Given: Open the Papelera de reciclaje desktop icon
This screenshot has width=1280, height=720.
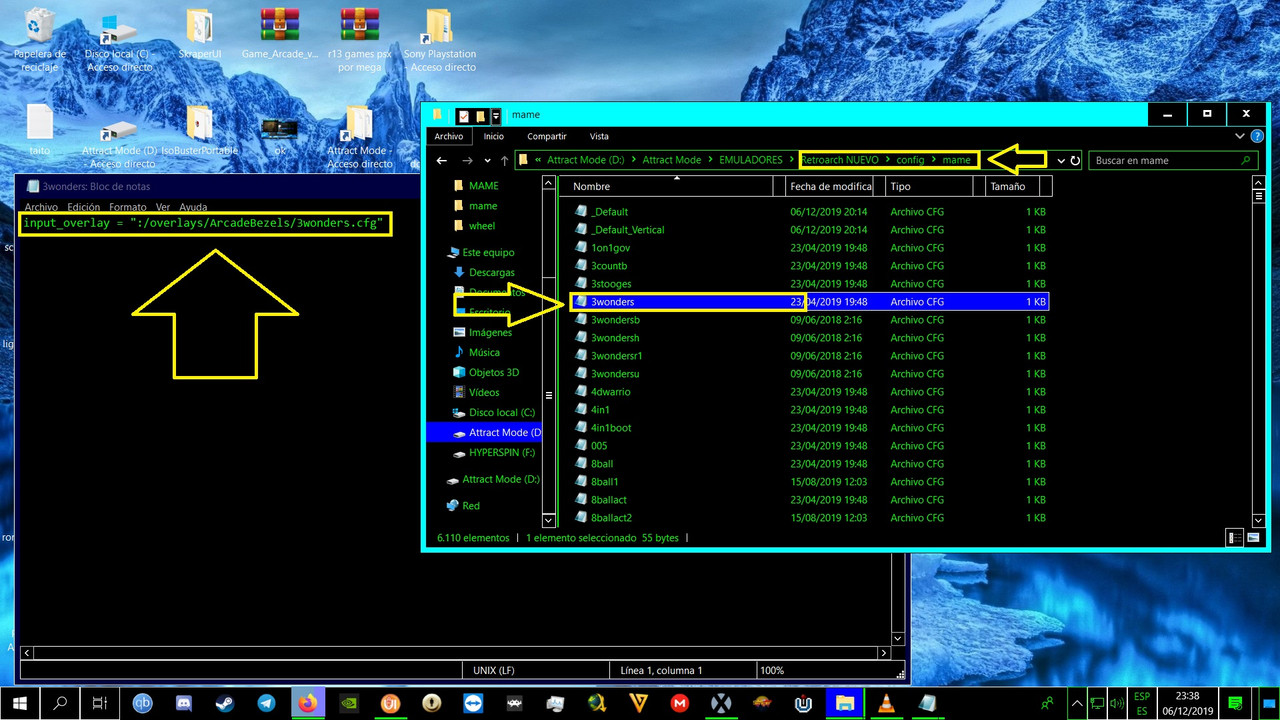Looking at the screenshot, I should click(40, 40).
